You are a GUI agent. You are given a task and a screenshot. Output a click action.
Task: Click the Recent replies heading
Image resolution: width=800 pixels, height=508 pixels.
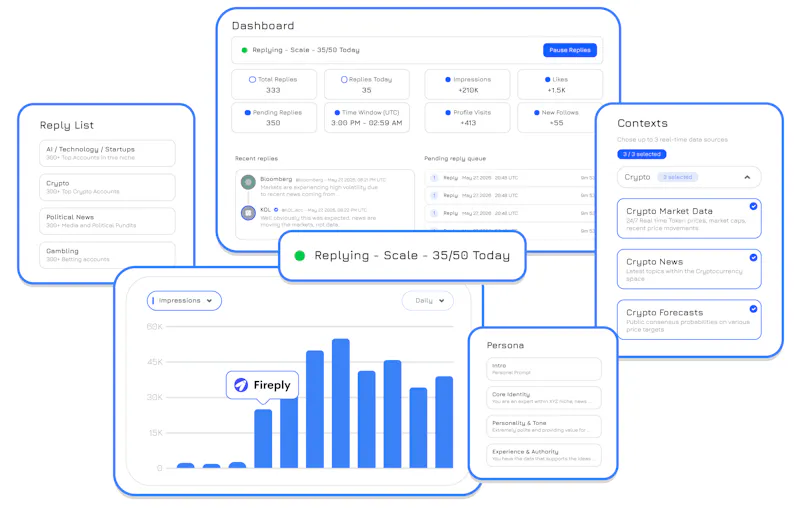pos(257,159)
